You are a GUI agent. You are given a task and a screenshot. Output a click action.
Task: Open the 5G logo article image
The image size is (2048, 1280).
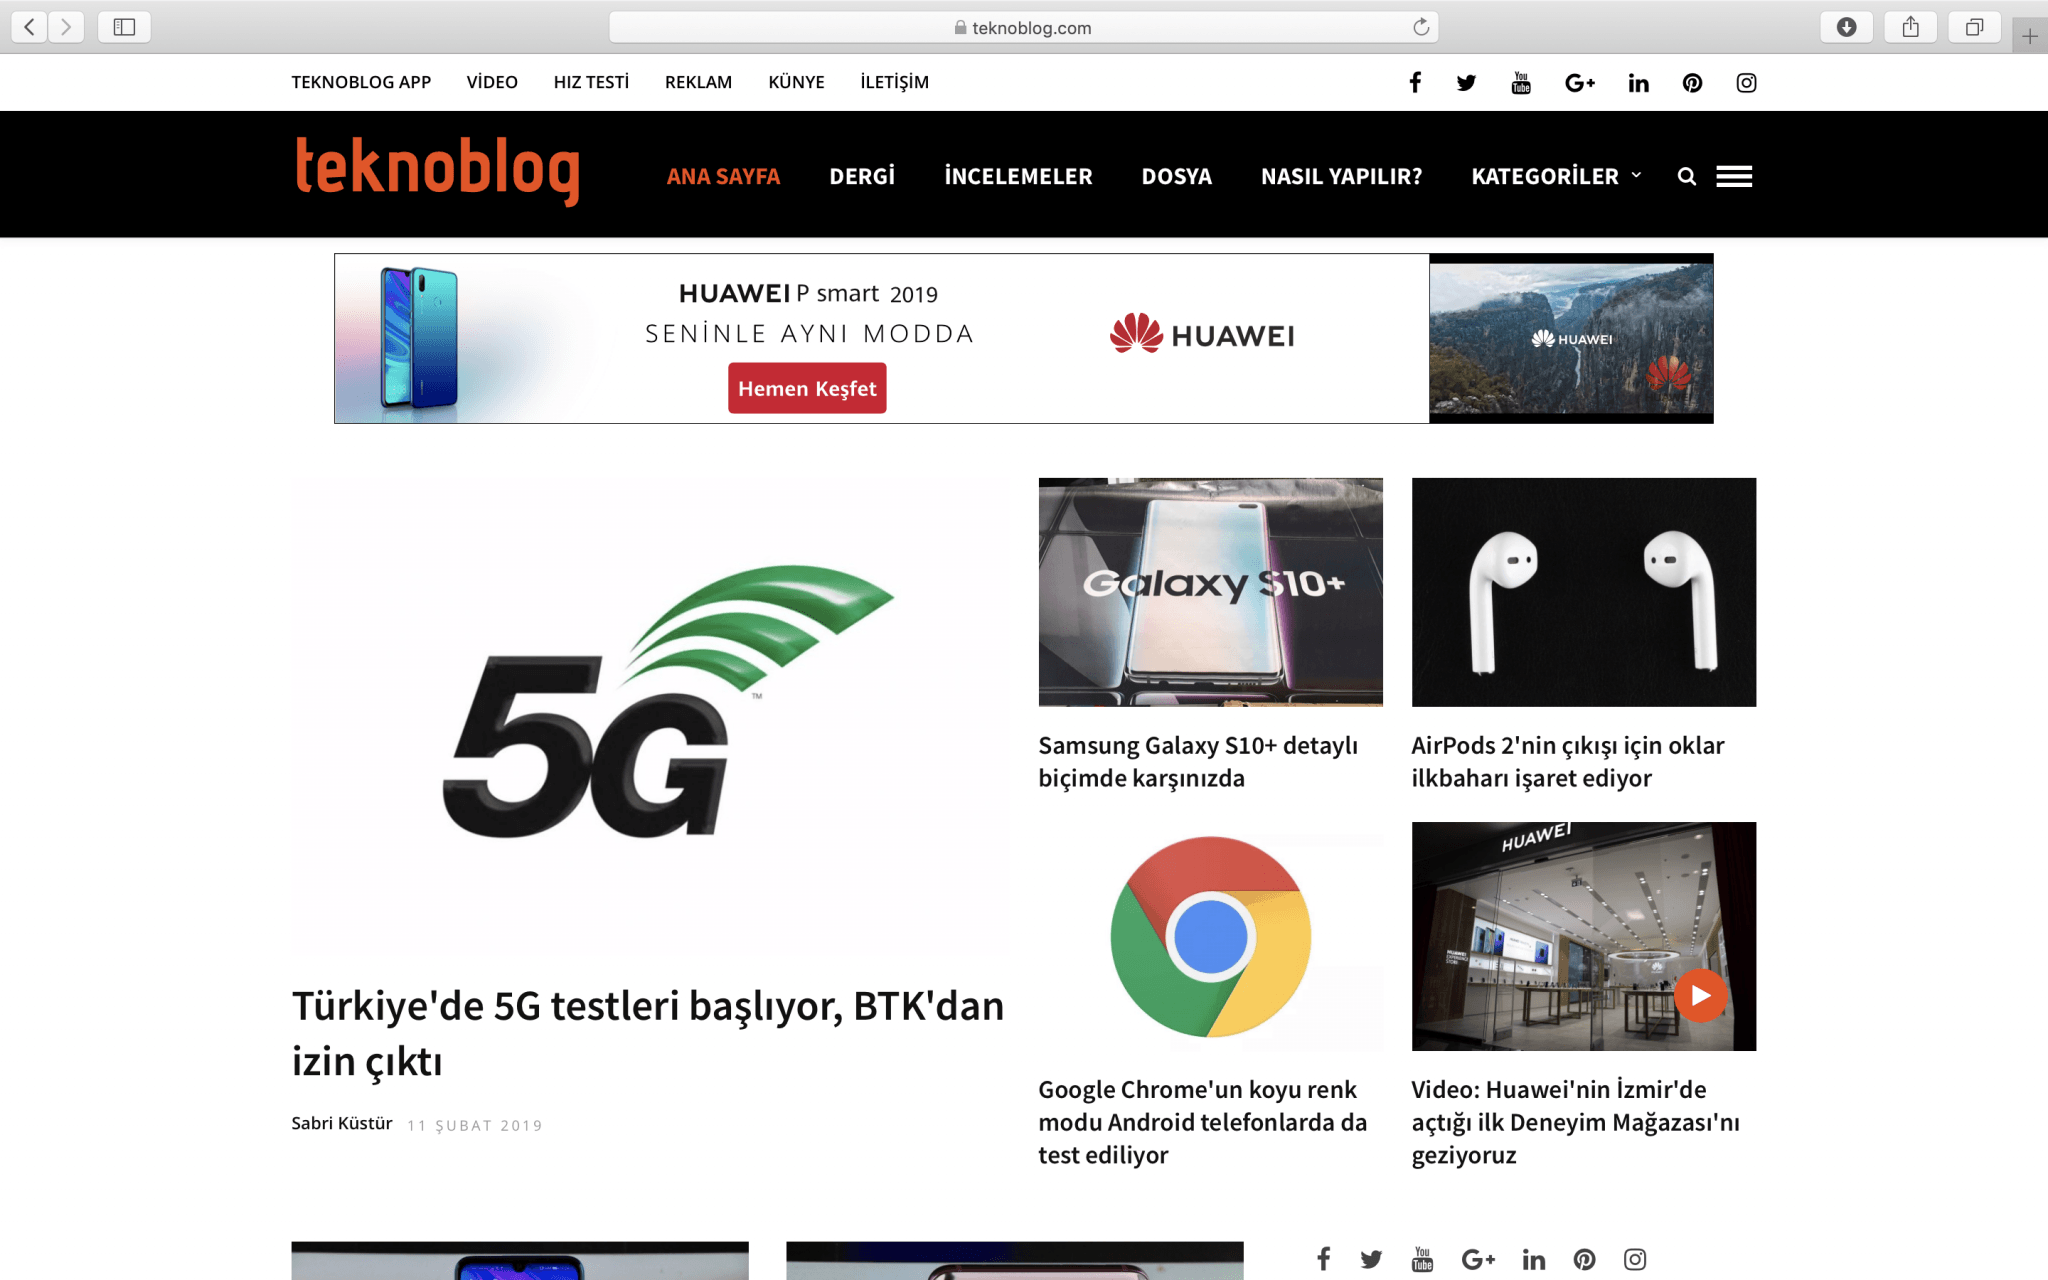click(x=650, y=716)
